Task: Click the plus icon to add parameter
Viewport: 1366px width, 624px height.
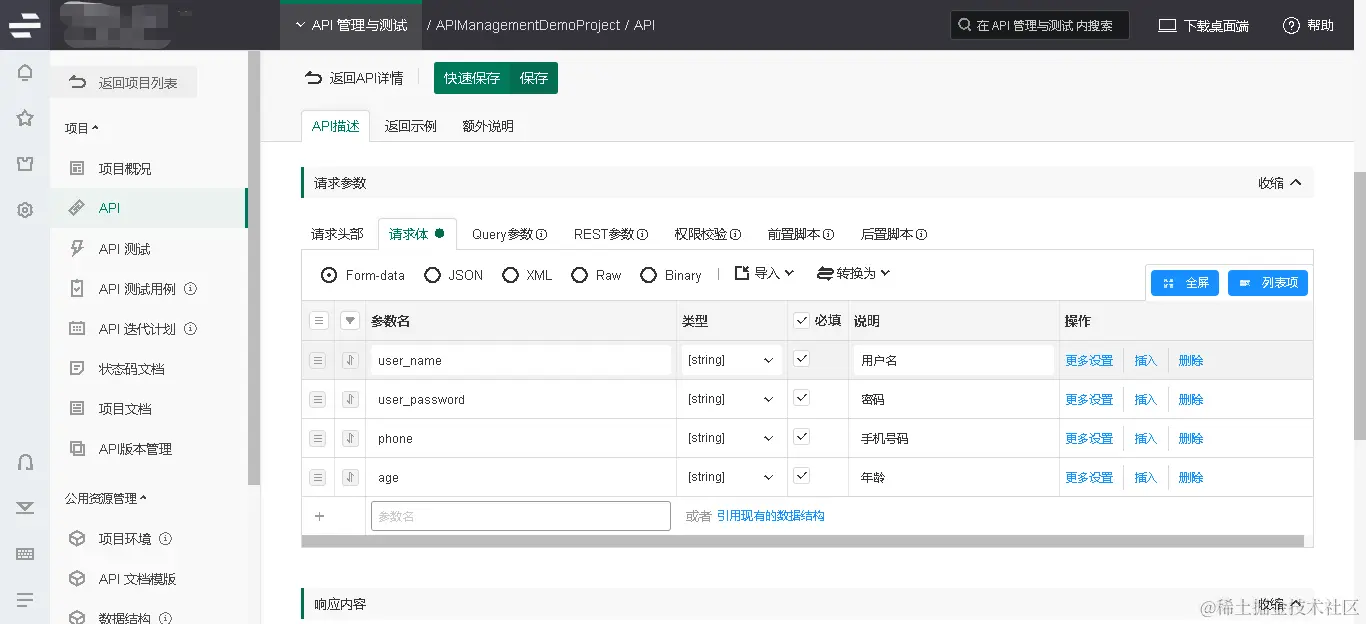Action: pos(319,516)
